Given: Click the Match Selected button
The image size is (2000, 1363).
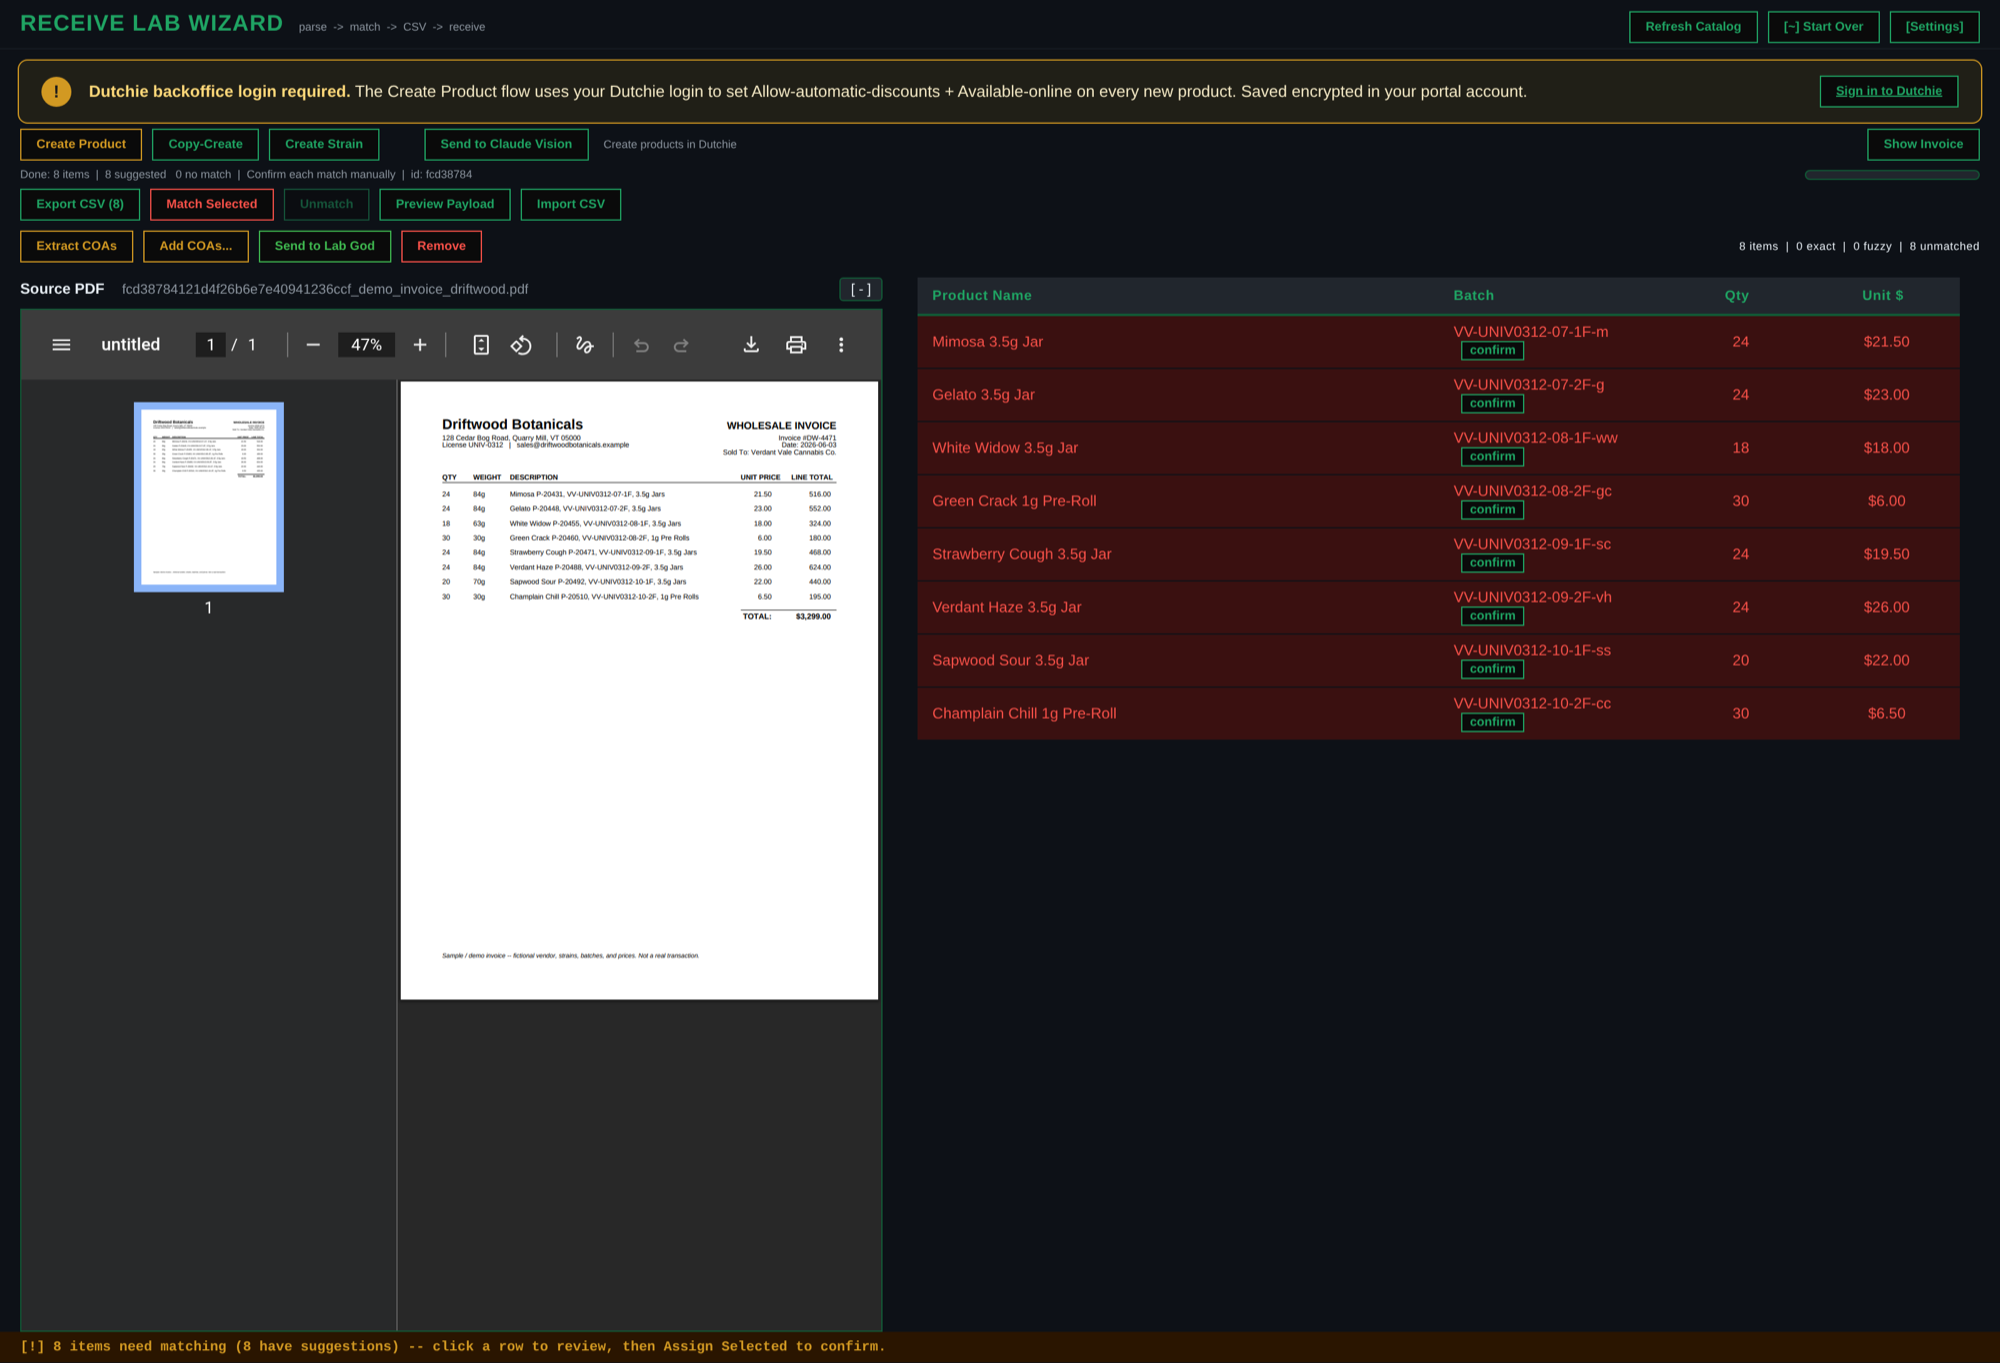Looking at the screenshot, I should 212,204.
